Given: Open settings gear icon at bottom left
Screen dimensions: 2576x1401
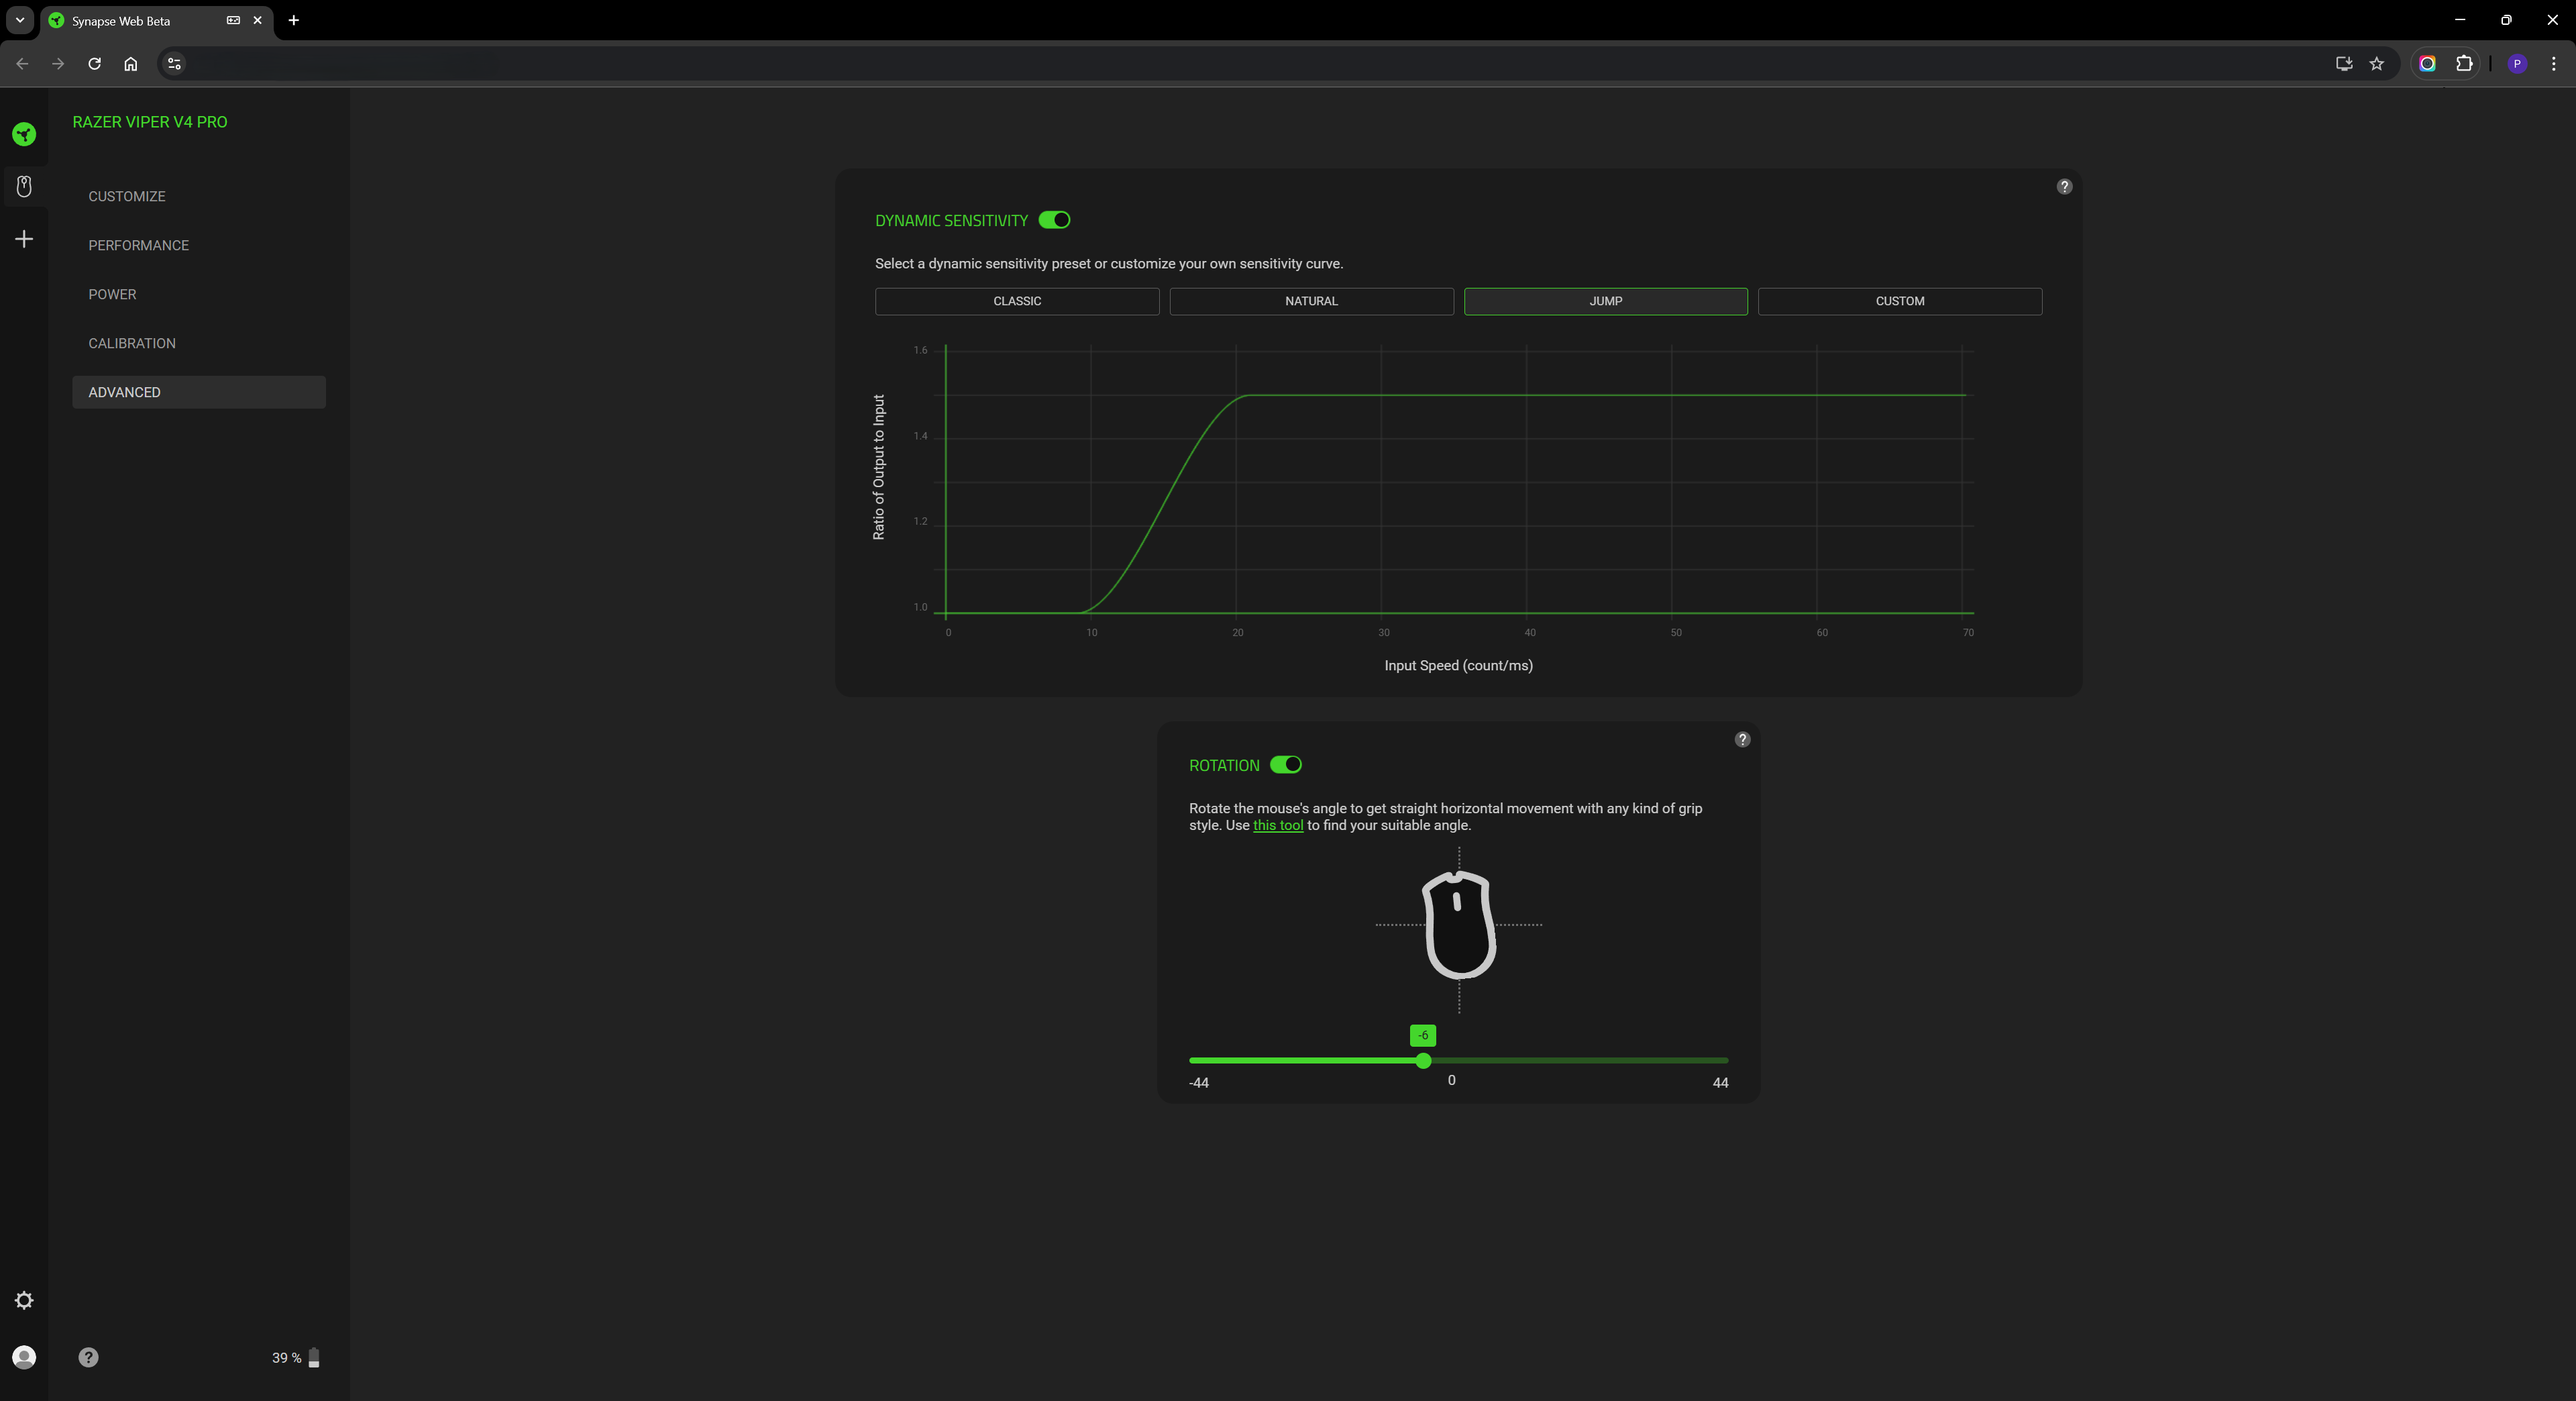Looking at the screenshot, I should 24,1300.
